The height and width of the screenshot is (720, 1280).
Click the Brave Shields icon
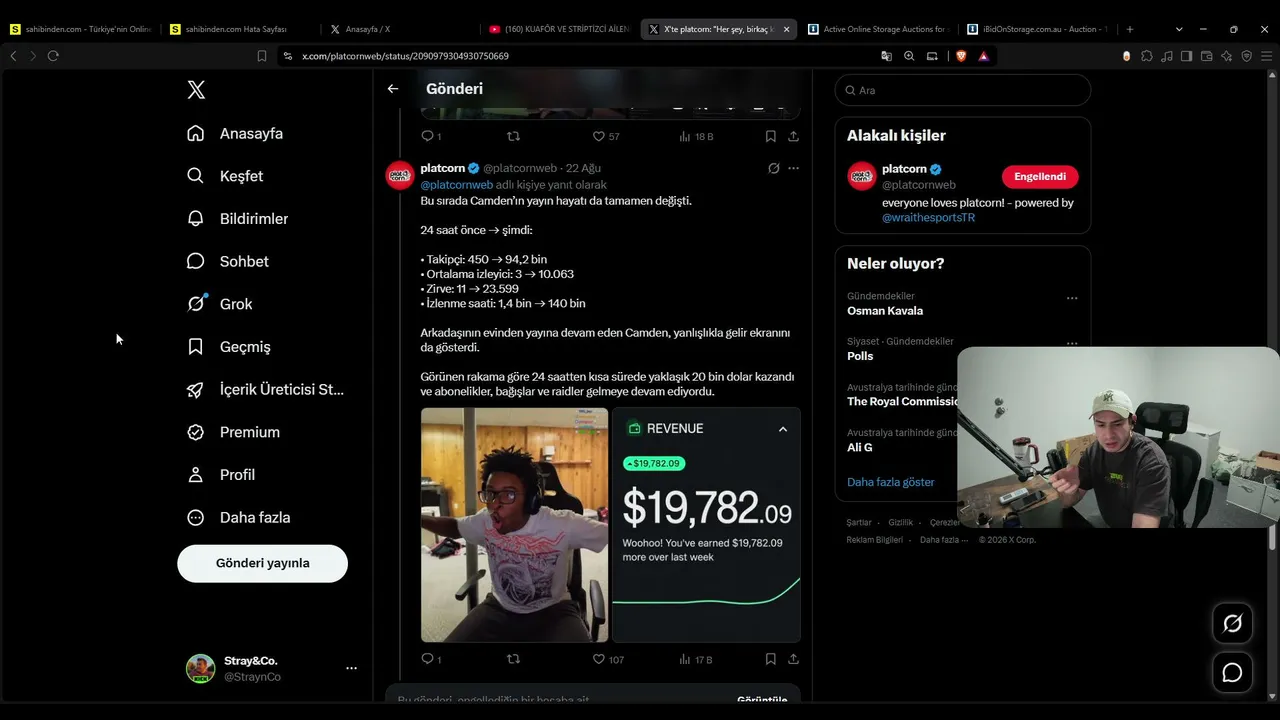961,56
